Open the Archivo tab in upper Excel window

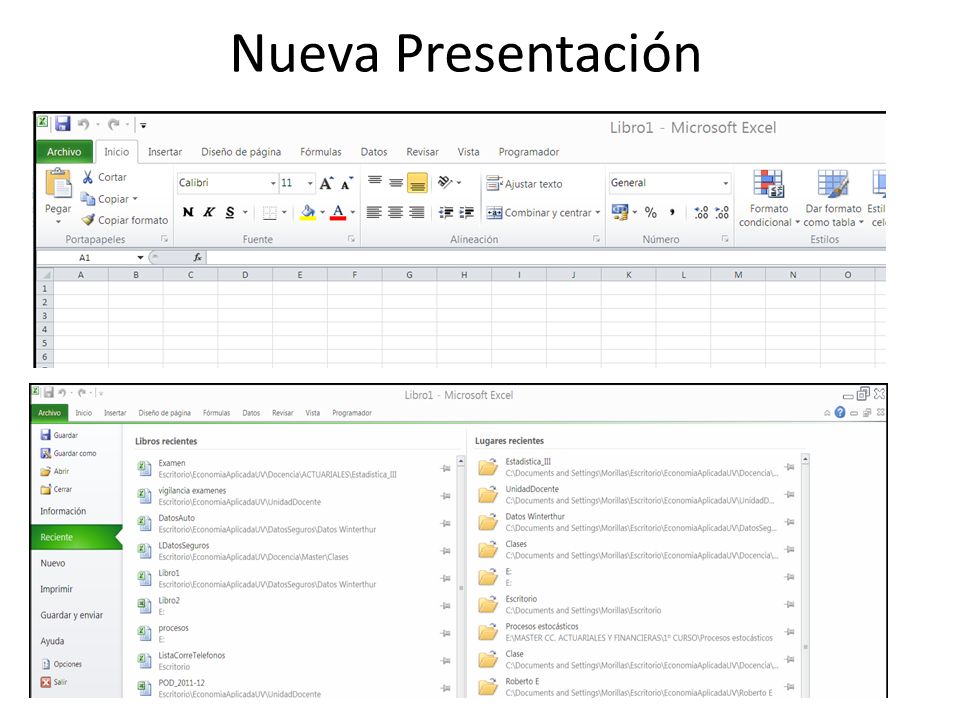[64, 152]
